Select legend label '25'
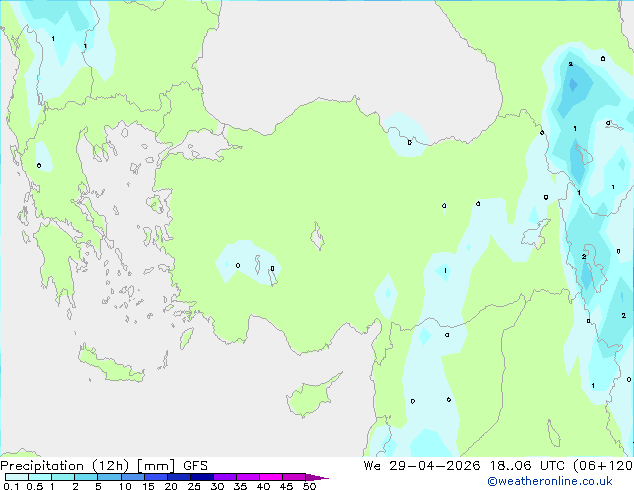Screen dimensions: 634x490 click(x=194, y=486)
